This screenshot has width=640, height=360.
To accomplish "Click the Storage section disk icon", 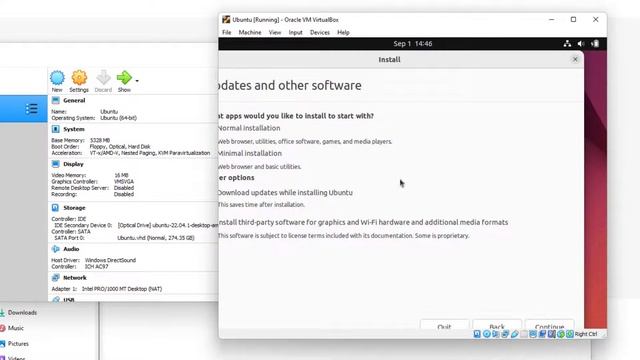I will tap(56, 208).
